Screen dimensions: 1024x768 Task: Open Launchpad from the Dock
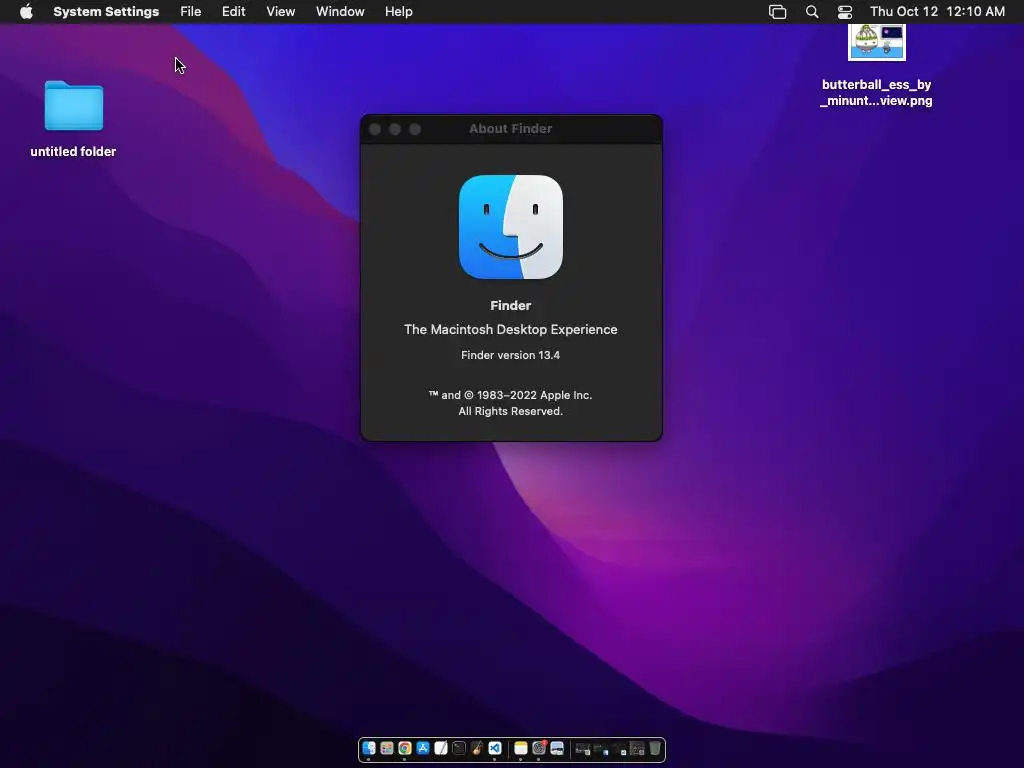click(x=387, y=748)
